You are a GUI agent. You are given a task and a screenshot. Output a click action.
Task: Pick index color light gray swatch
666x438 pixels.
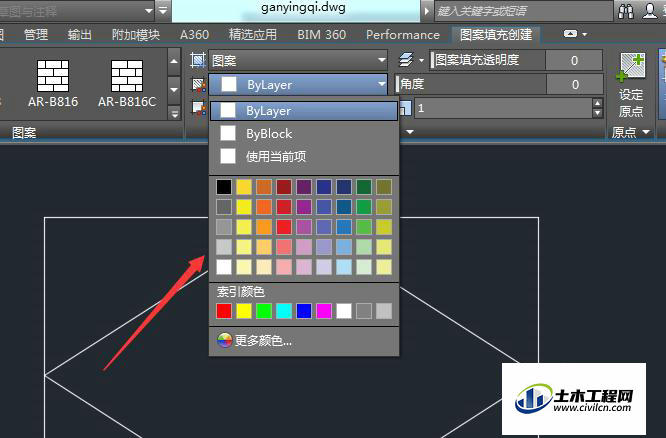384,311
